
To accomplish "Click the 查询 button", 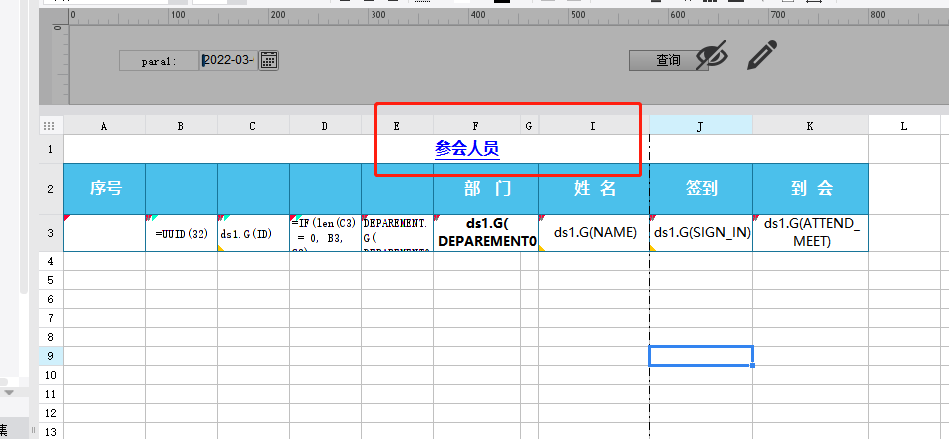I will [x=668, y=60].
